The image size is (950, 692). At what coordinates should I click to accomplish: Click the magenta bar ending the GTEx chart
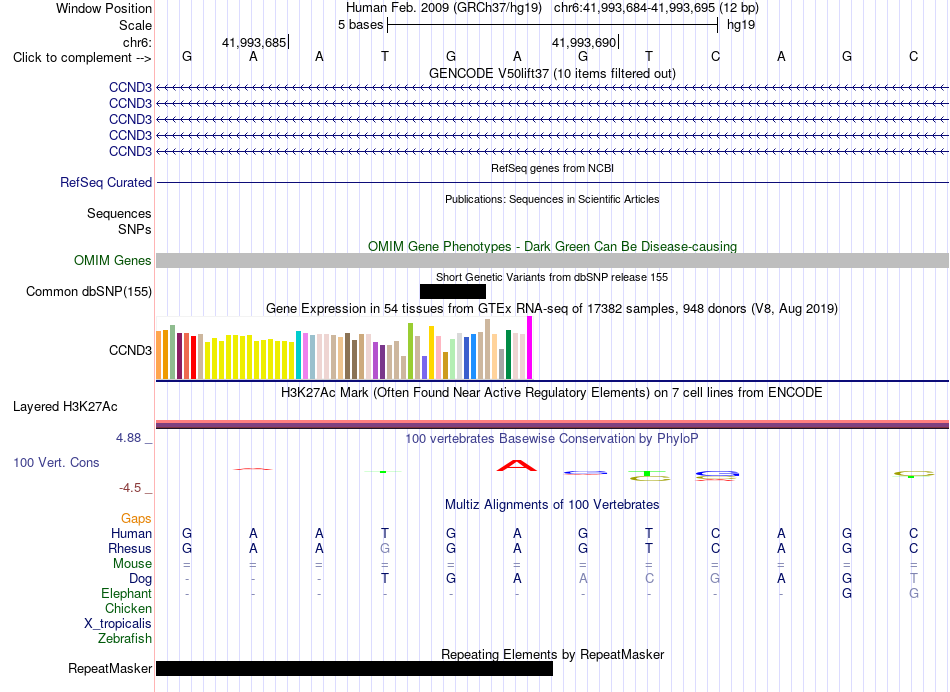tap(530, 348)
